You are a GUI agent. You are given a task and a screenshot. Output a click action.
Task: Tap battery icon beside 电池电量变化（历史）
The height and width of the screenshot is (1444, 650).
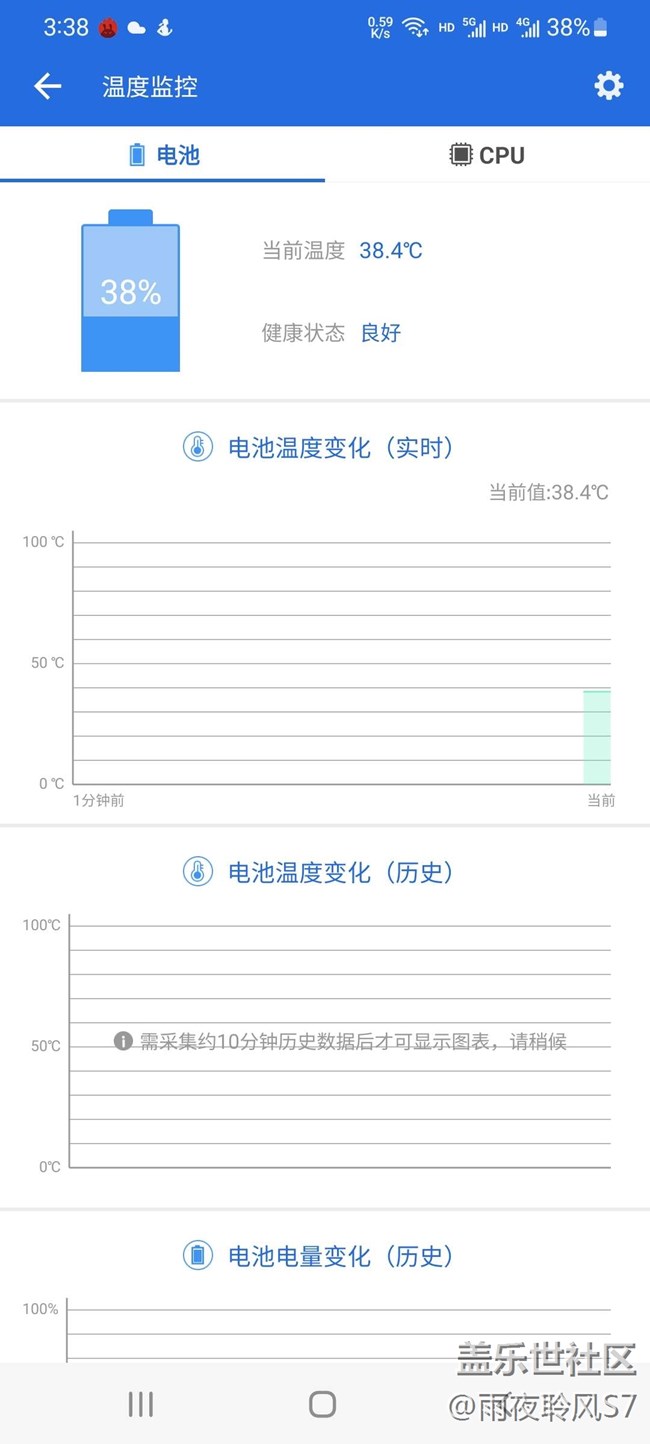pyautogui.click(x=198, y=1256)
